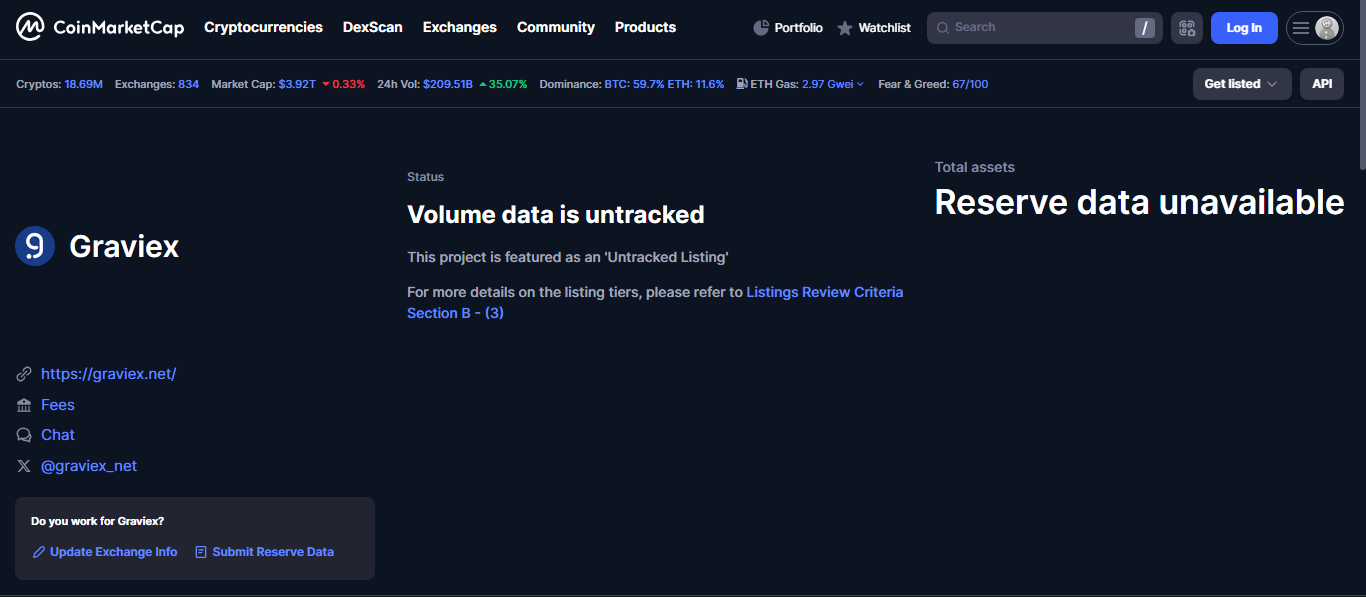Viewport: 1366px width, 597px height.
Task: Click the Dominance BTC 59.7% ETH 11.6% value
Action: [664, 84]
